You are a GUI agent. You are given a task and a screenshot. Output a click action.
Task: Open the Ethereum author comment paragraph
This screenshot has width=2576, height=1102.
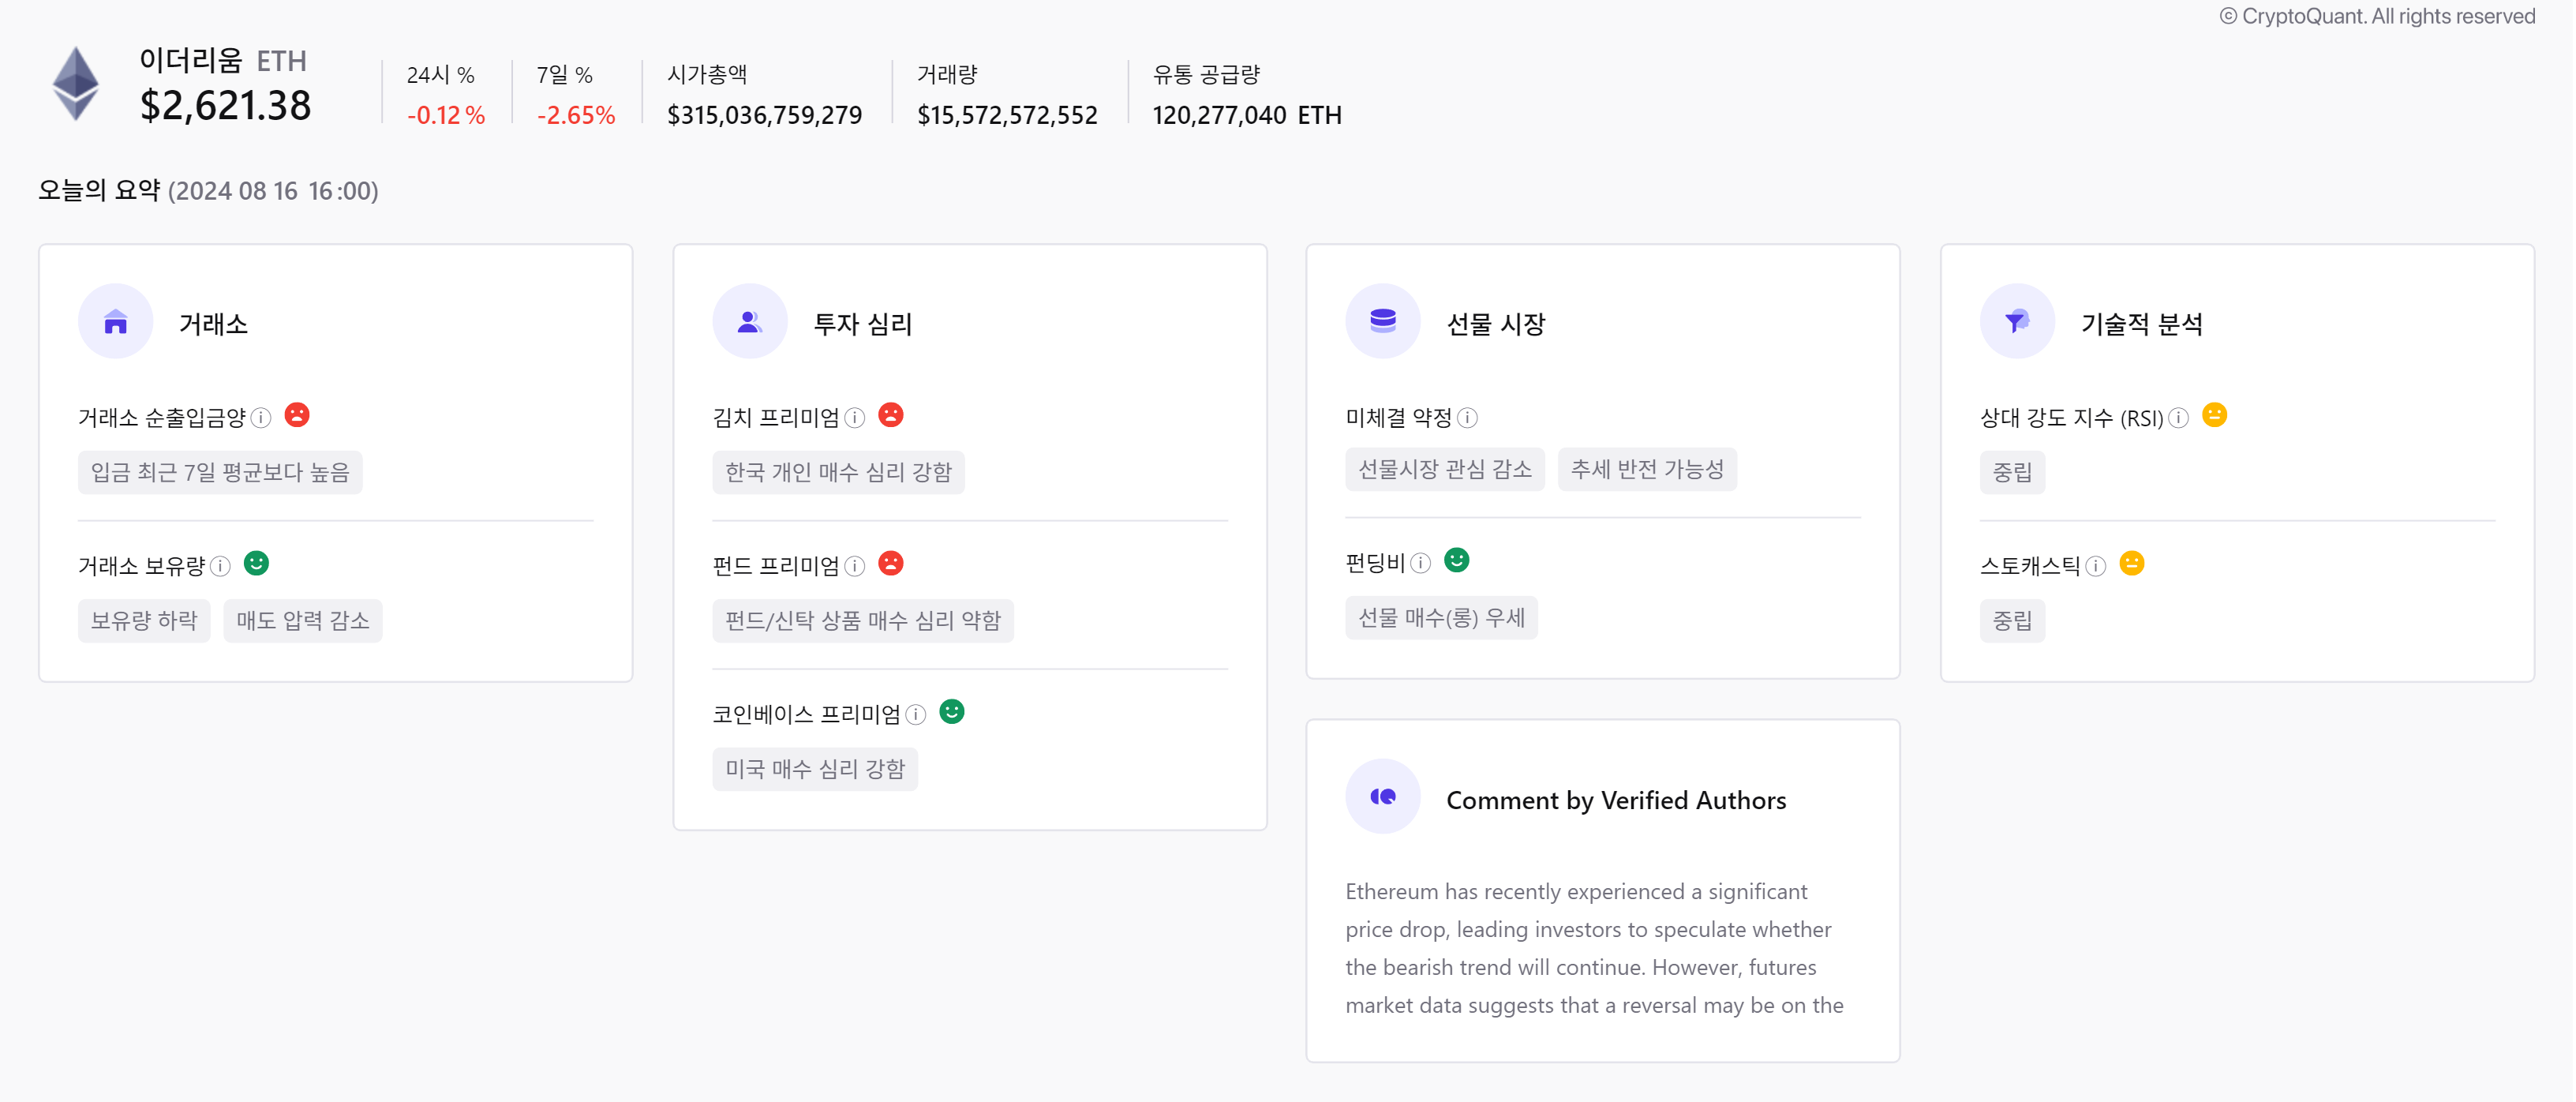1594,948
